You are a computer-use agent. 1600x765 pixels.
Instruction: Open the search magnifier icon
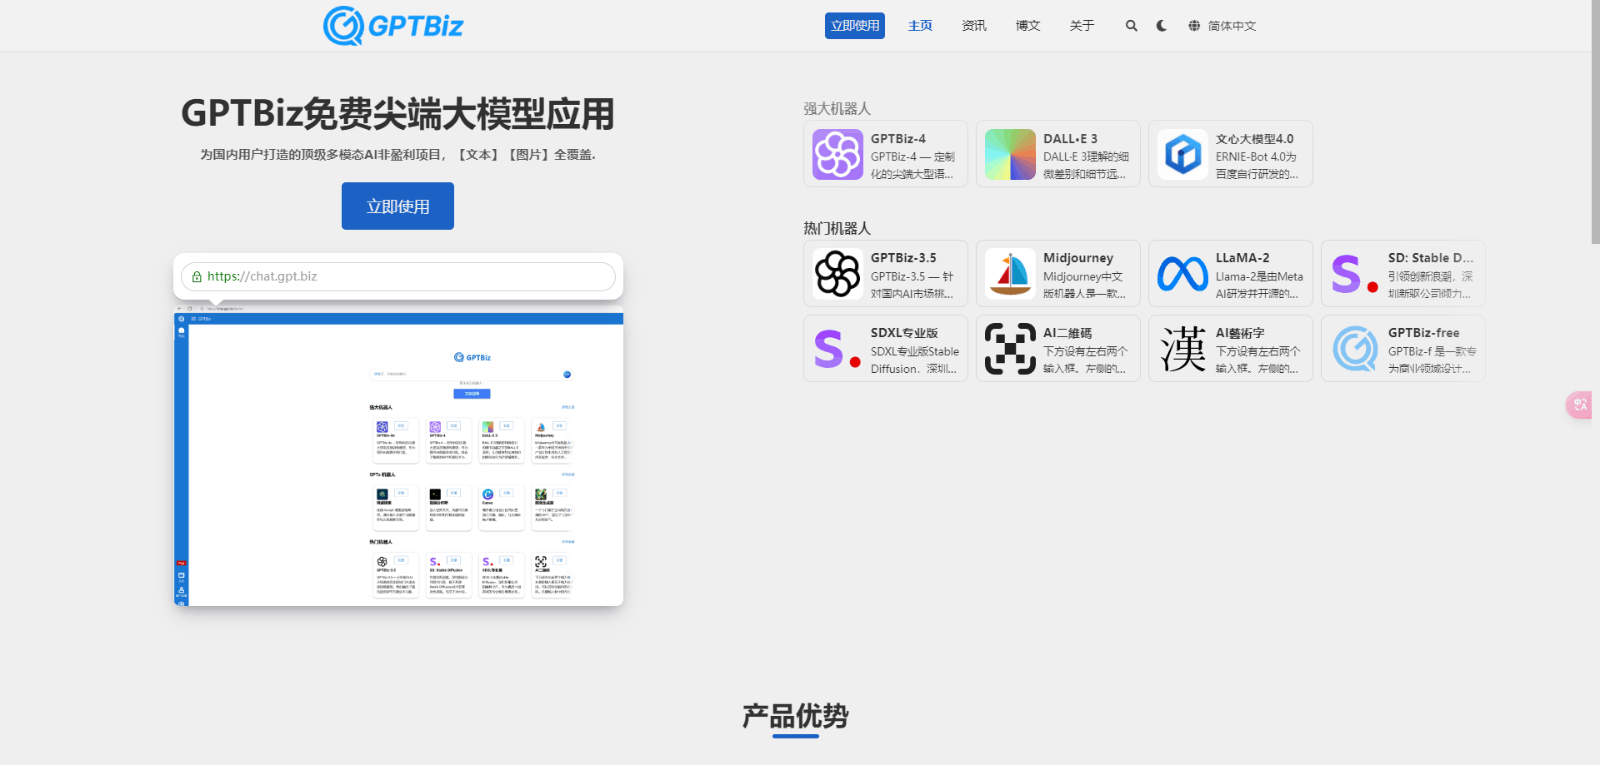pyautogui.click(x=1131, y=26)
